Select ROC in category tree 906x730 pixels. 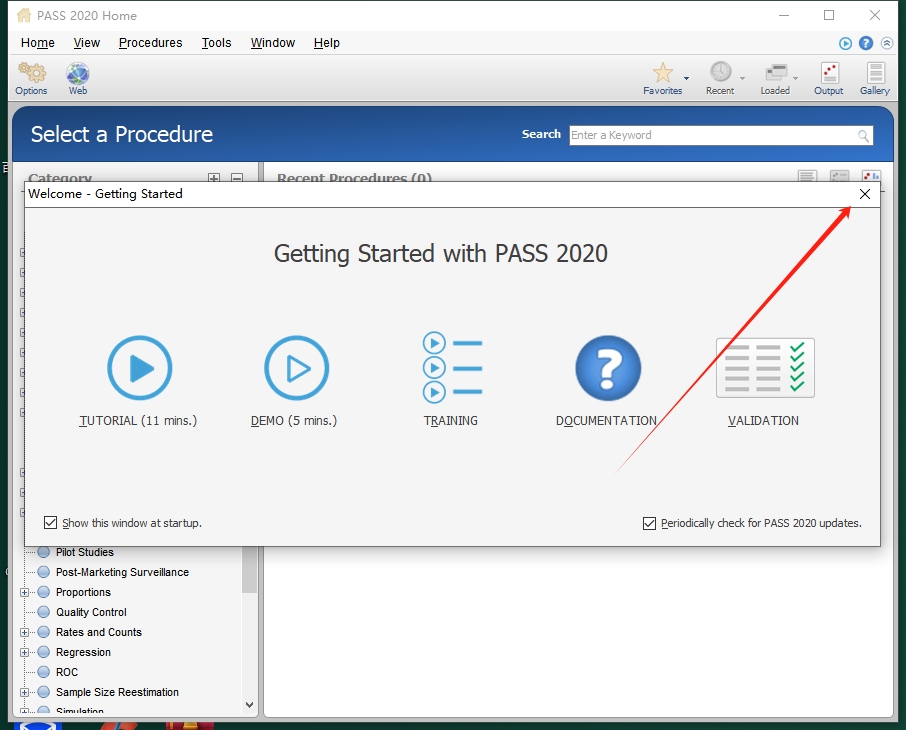(67, 672)
